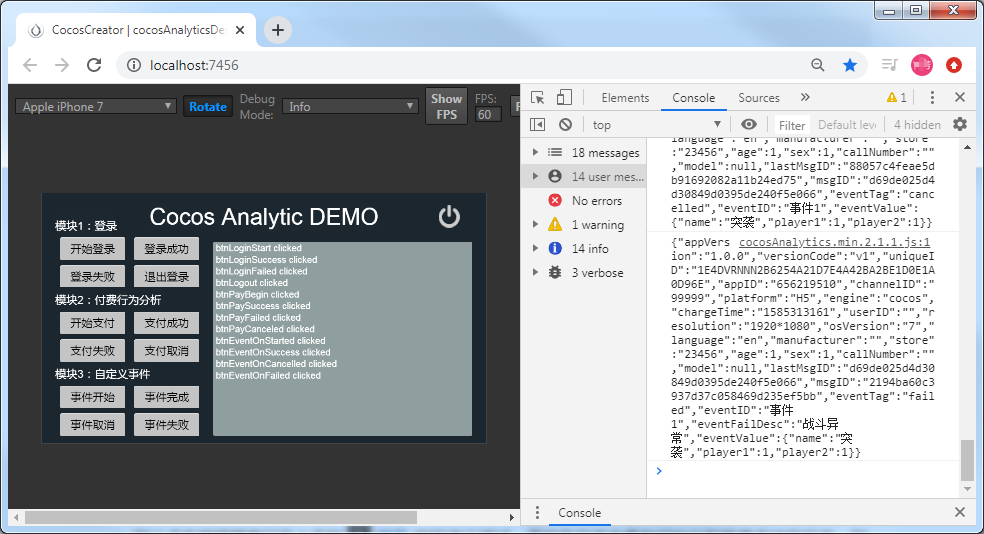The height and width of the screenshot is (534, 984).
Task: Click the 事件完成 button
Action: (166, 397)
